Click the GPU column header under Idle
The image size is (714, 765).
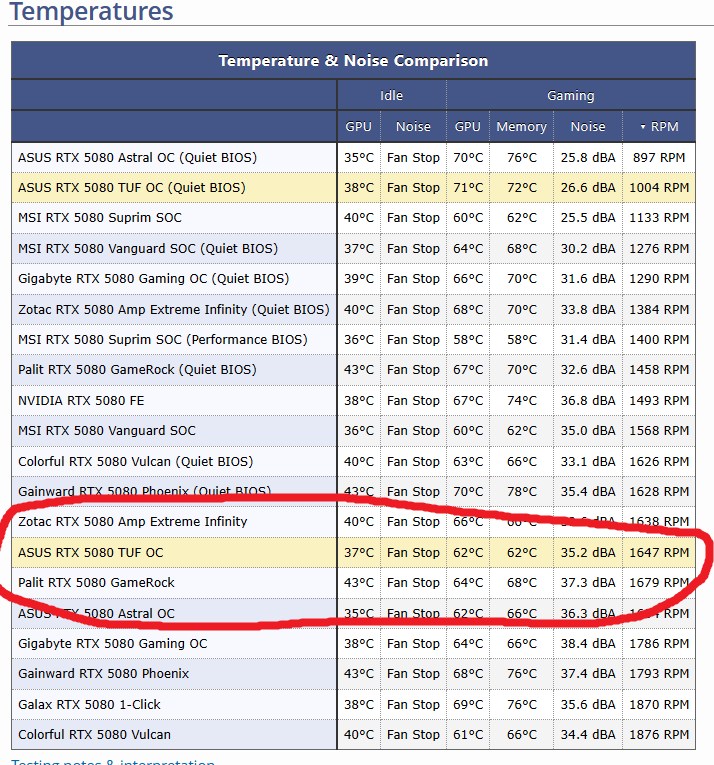pyautogui.click(x=359, y=127)
